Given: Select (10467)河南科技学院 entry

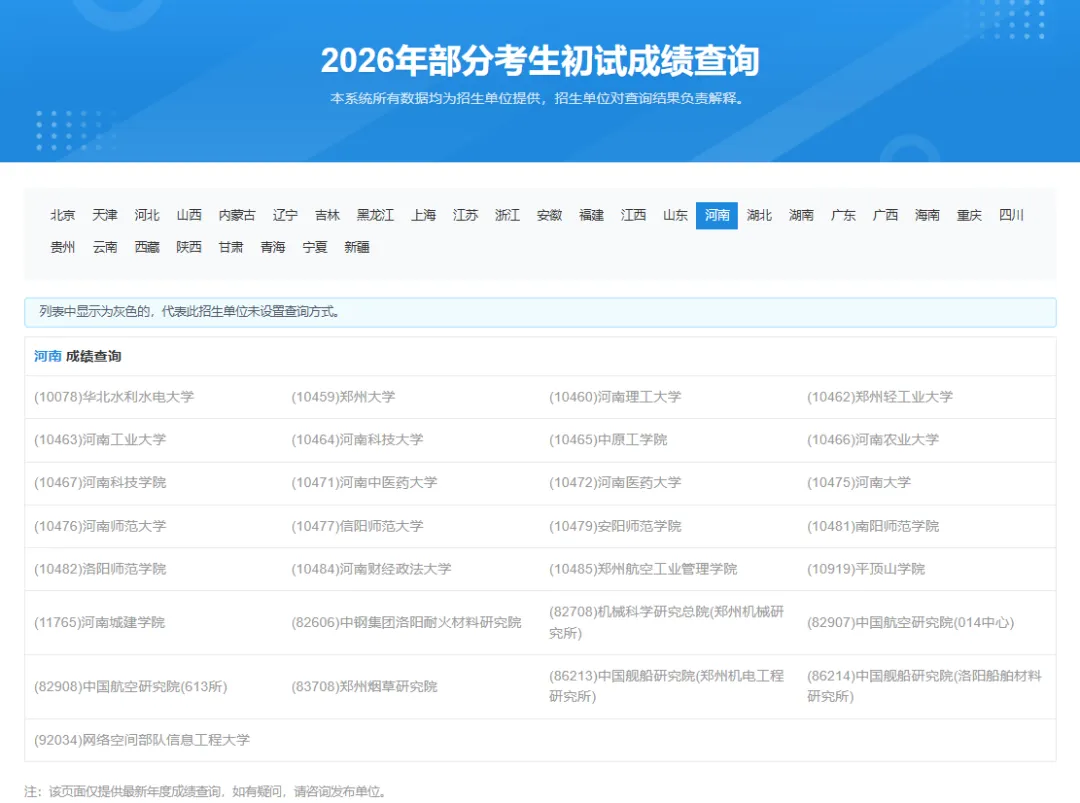Looking at the screenshot, I should coord(100,483).
